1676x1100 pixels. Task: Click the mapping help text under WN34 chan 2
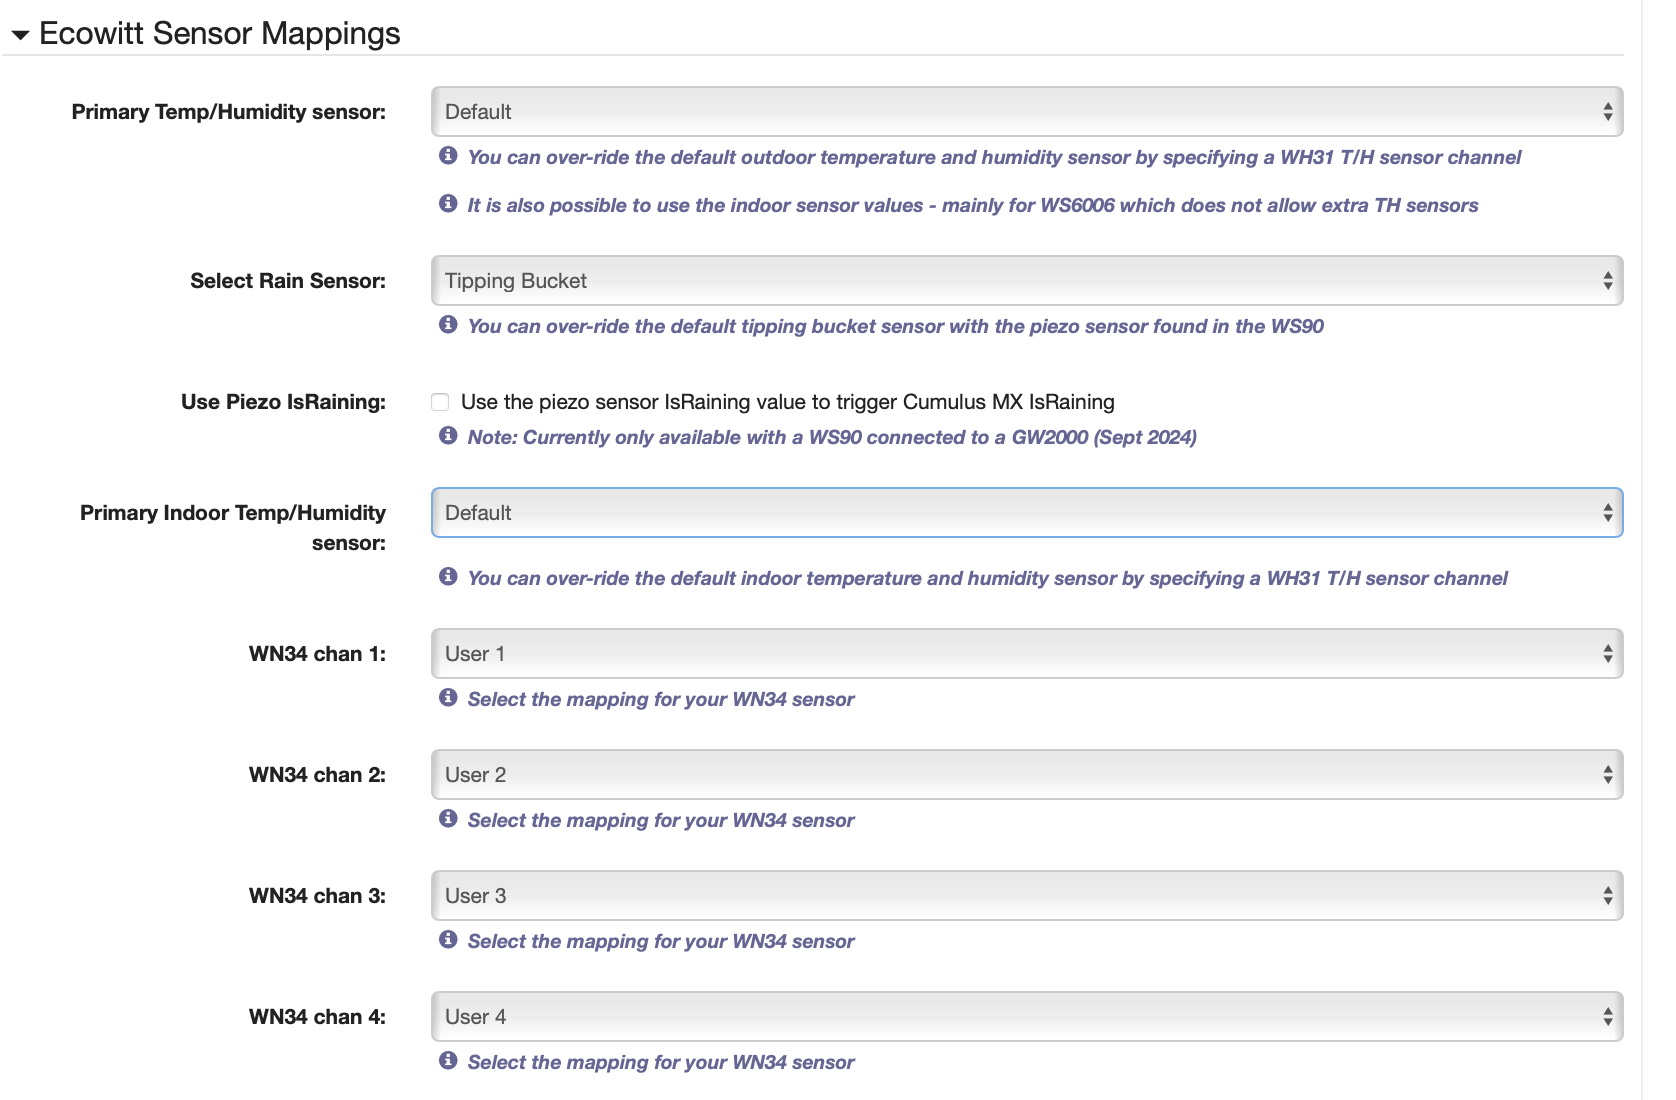(661, 821)
